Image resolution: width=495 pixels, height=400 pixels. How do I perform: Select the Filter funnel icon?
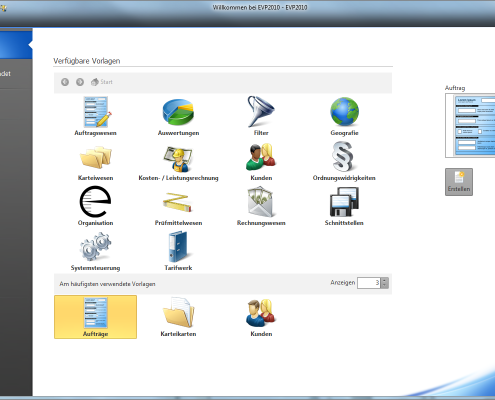pyautogui.click(x=261, y=116)
